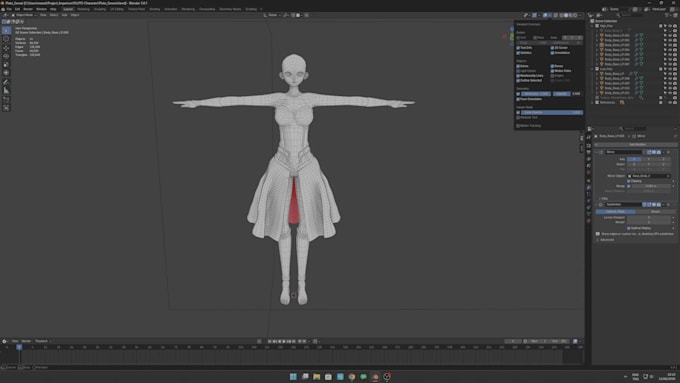The image size is (680, 383).
Task: Adjust the Levels Viewport value field
Action: pyautogui.click(x=649, y=217)
